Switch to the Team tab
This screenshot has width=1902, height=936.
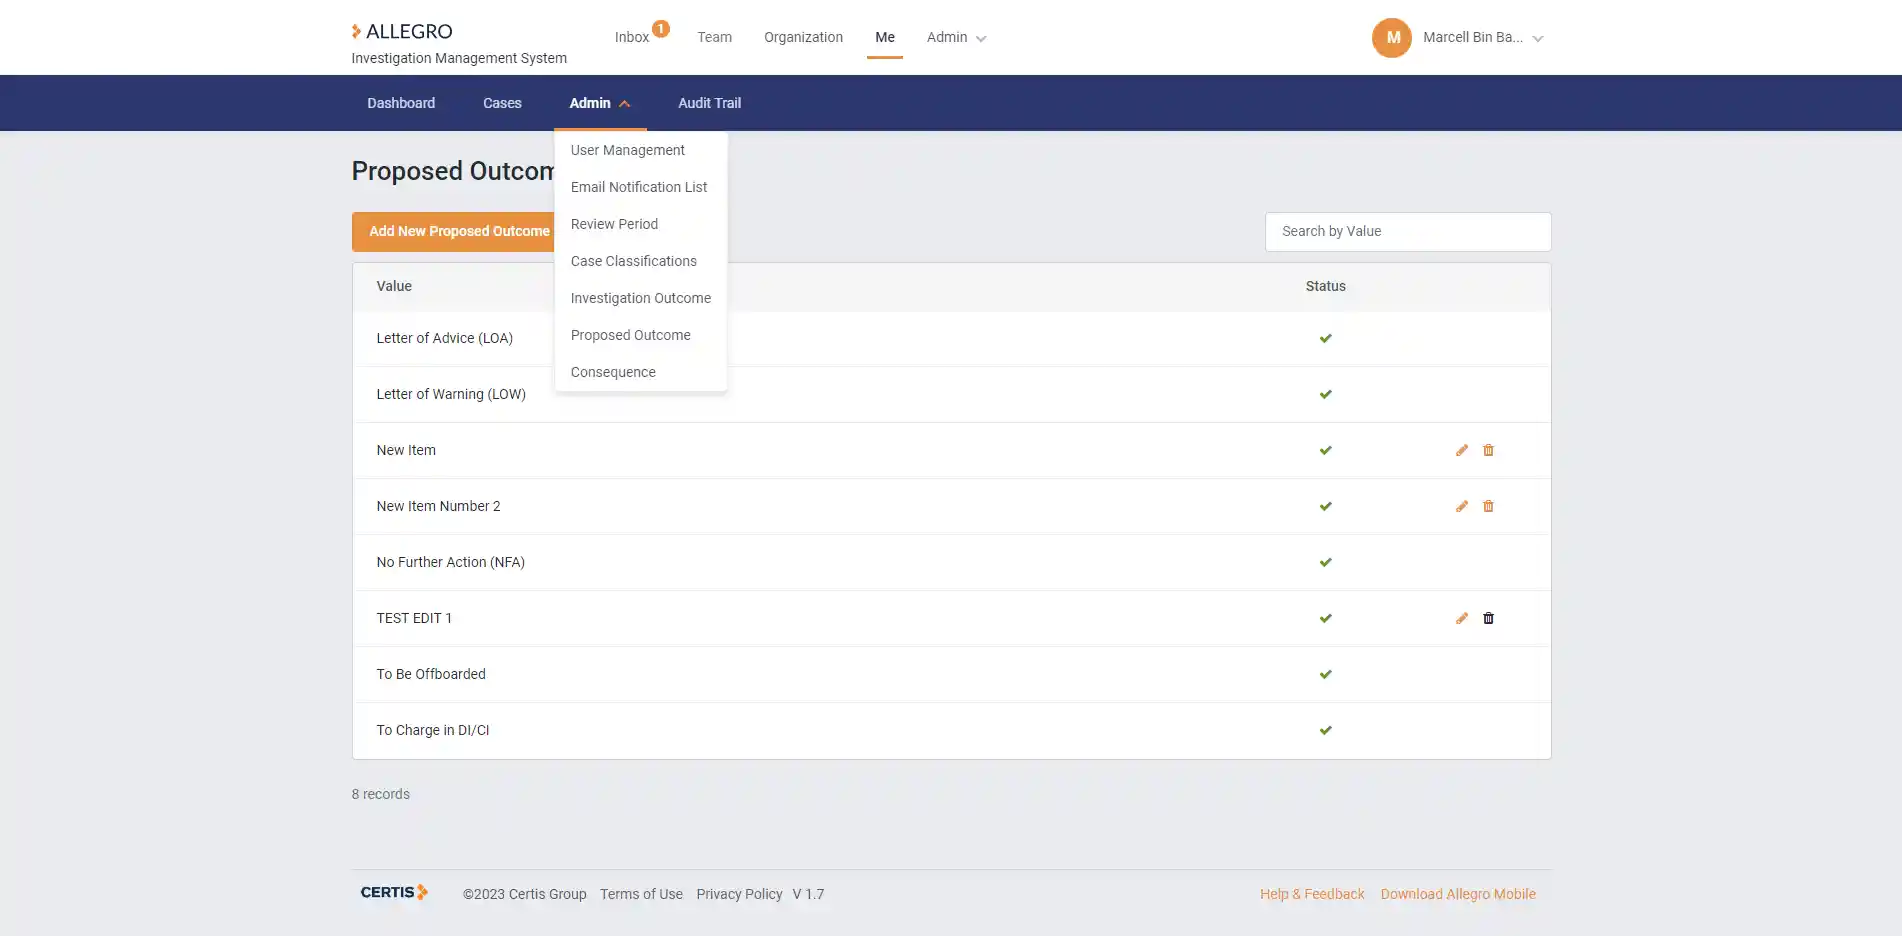click(x=714, y=37)
